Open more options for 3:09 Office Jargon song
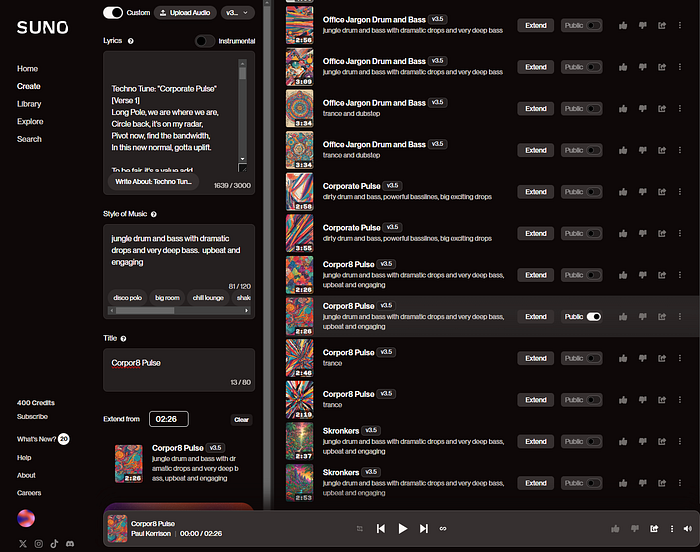The width and height of the screenshot is (700, 552). 679,67
